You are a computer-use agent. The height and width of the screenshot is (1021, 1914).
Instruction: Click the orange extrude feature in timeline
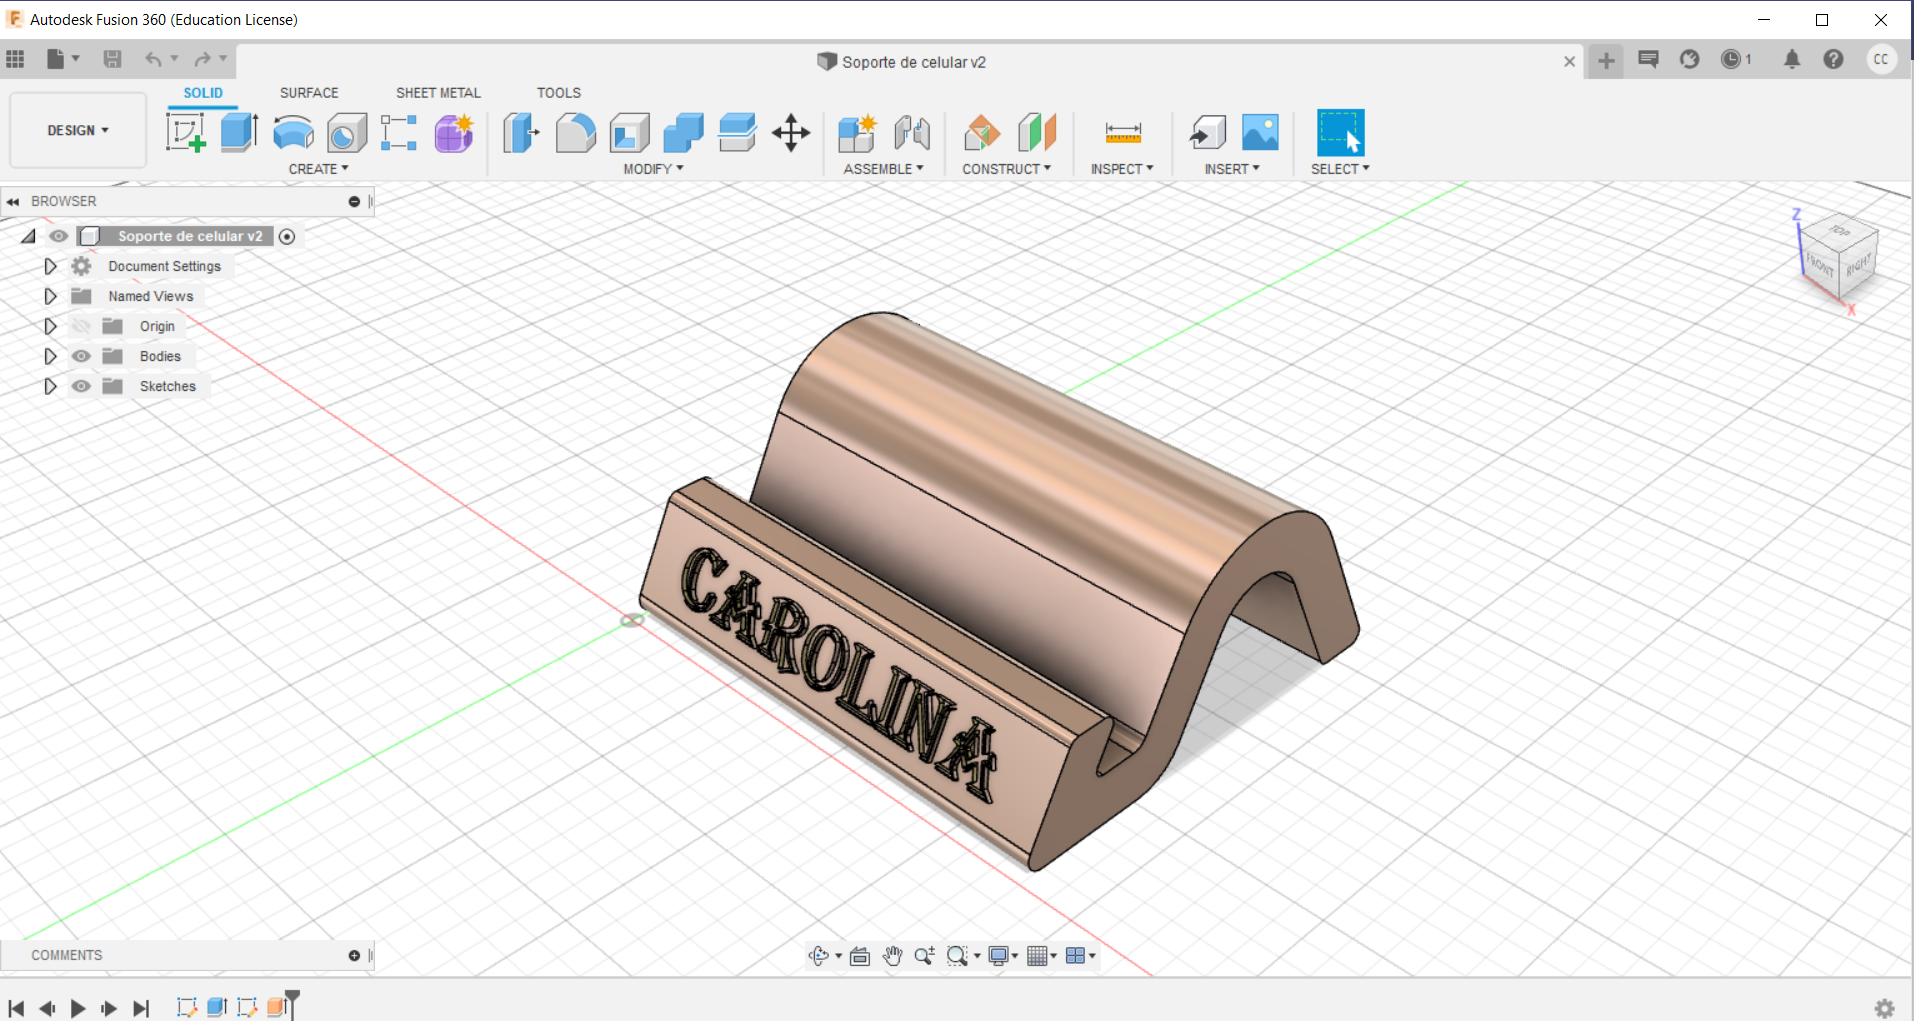[x=277, y=1007]
